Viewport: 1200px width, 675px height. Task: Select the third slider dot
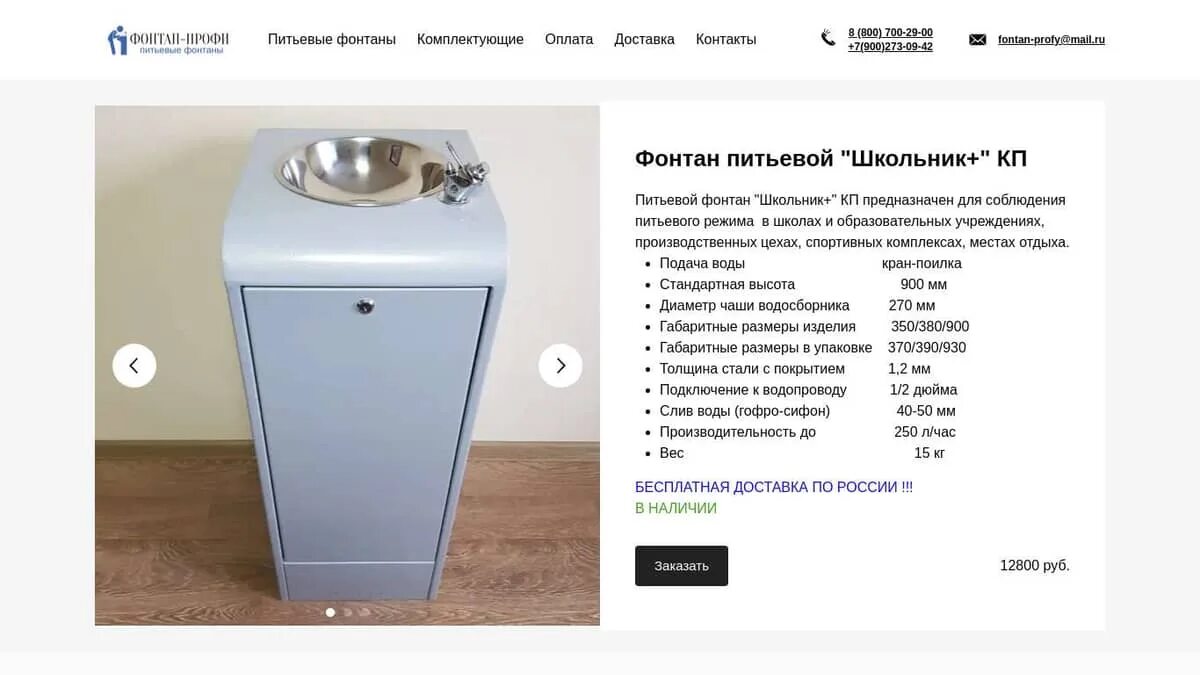tap(365, 612)
